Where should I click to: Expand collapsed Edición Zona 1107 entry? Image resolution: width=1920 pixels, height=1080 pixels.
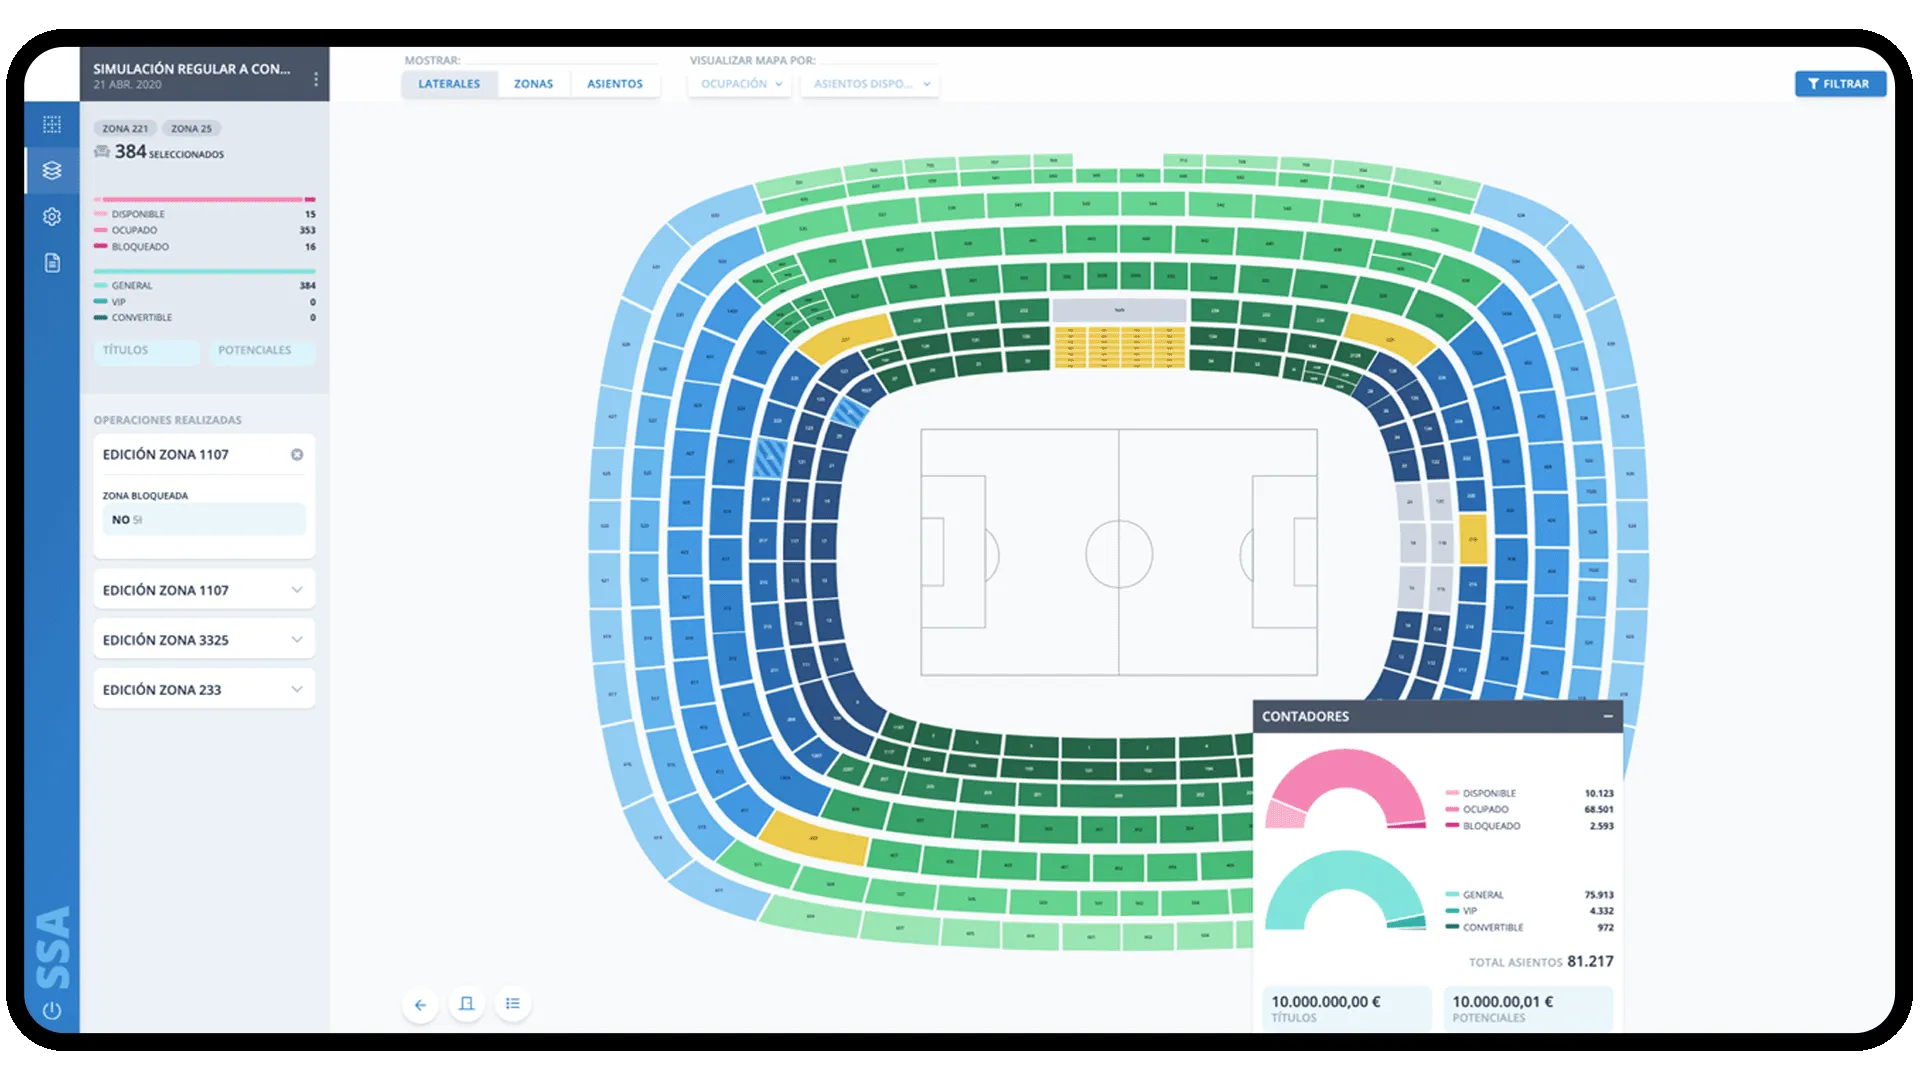(297, 590)
